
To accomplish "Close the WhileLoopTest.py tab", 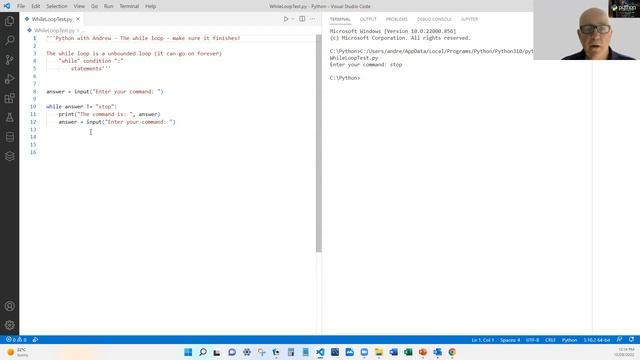I will tap(78, 19).
